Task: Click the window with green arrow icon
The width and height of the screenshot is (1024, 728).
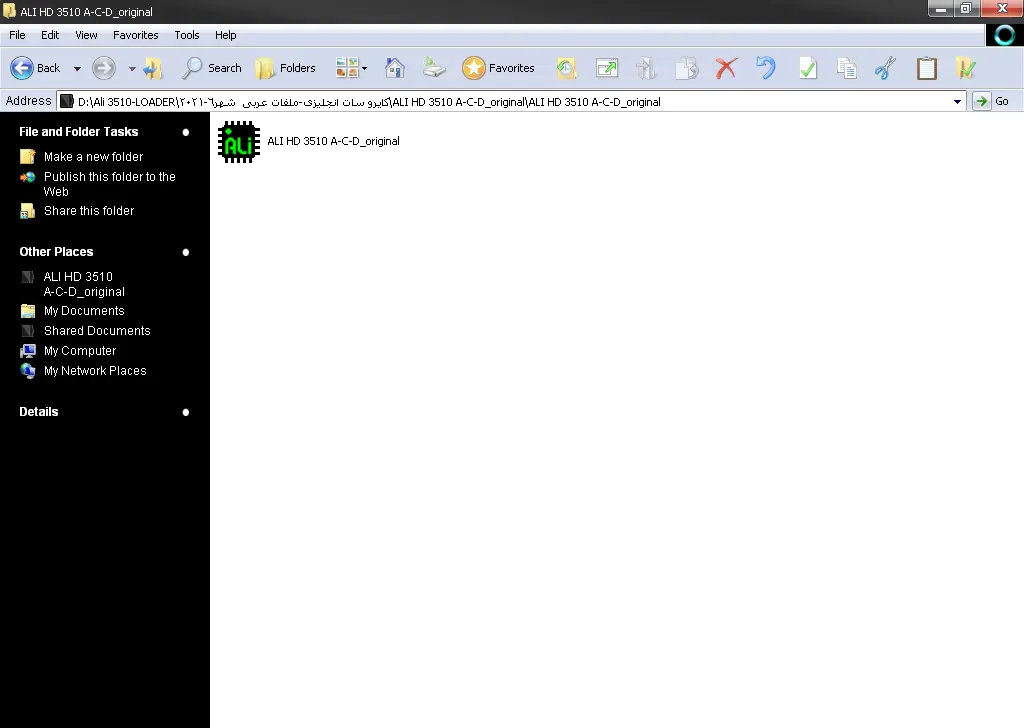Action: [x=607, y=68]
